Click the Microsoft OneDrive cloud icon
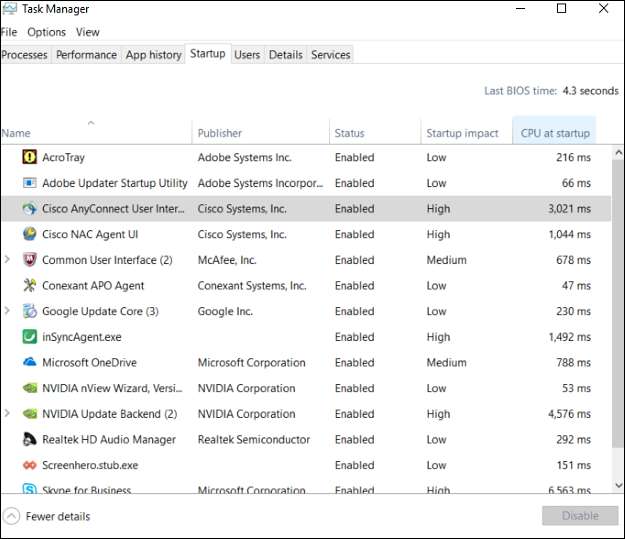 pos(29,362)
